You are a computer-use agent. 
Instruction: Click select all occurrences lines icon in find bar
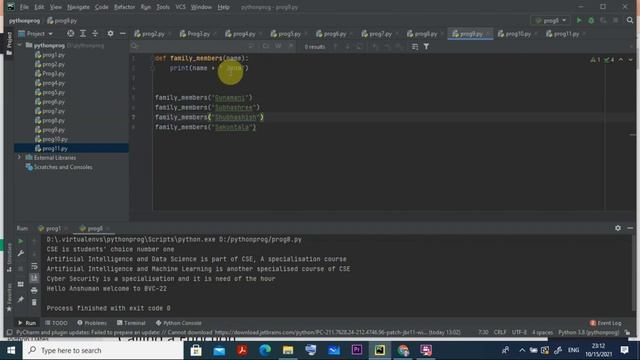pos(415,47)
